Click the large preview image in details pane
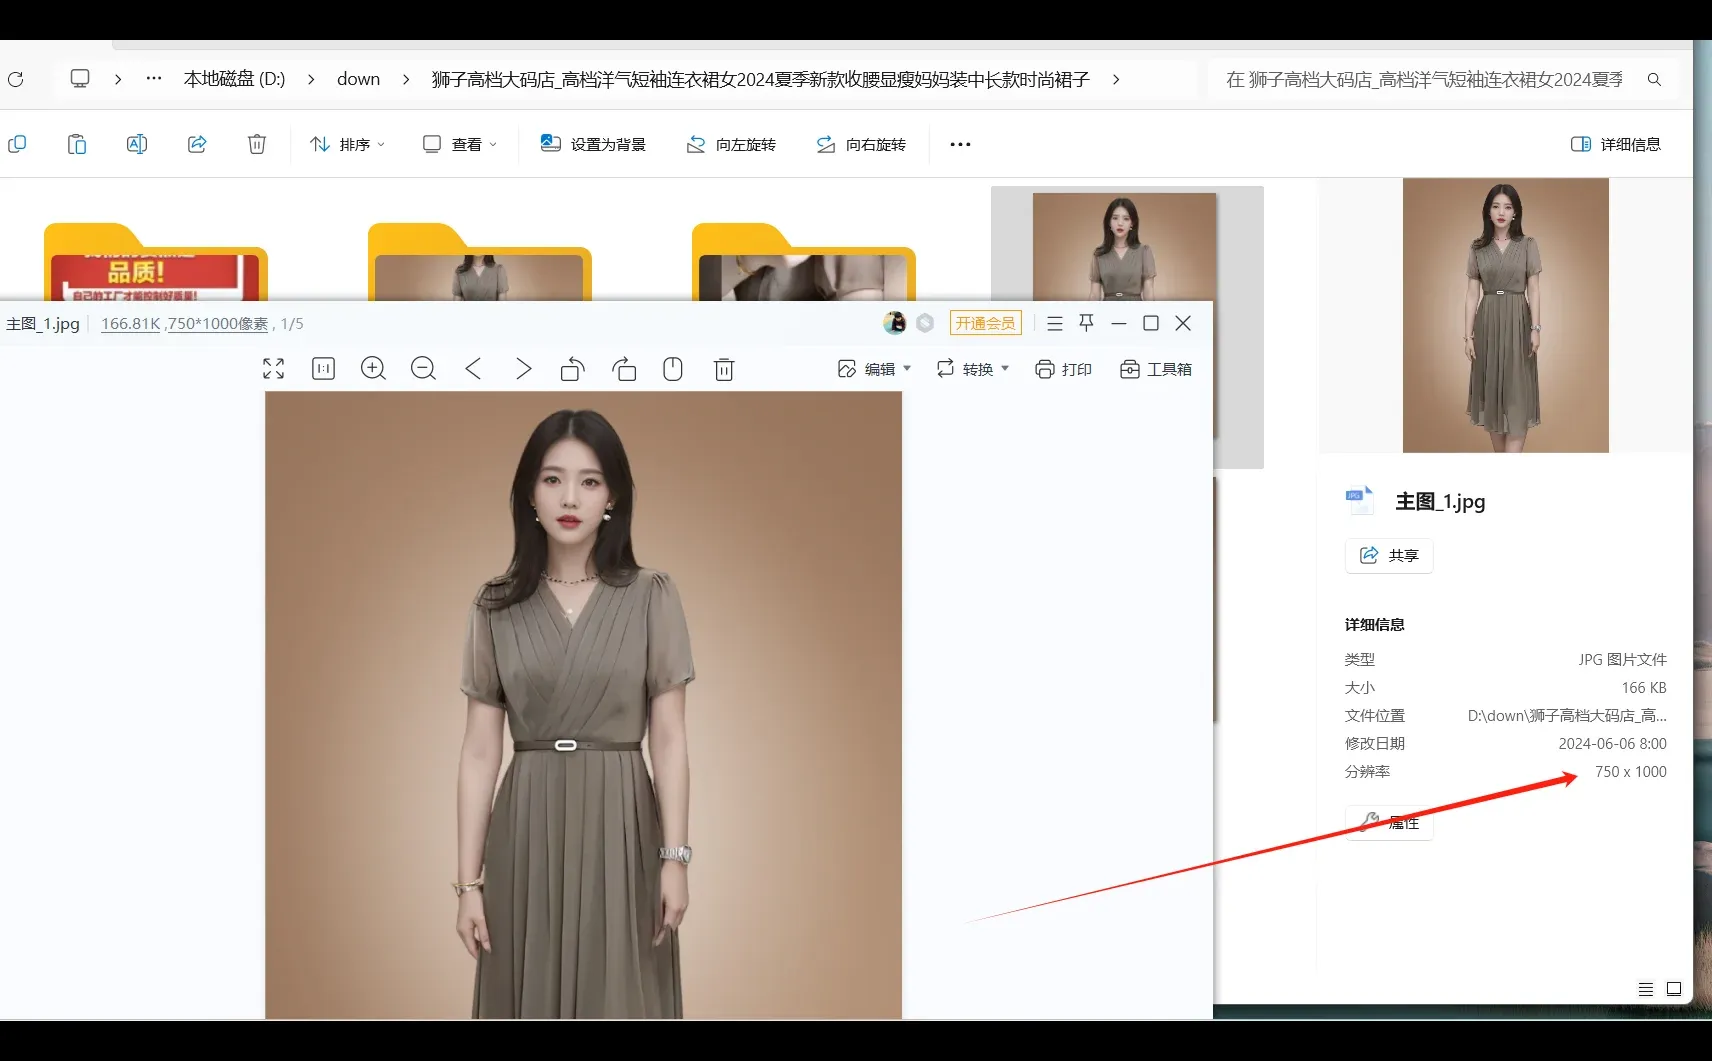Screen dimensions: 1712x1061 pyautogui.click(x=1506, y=315)
